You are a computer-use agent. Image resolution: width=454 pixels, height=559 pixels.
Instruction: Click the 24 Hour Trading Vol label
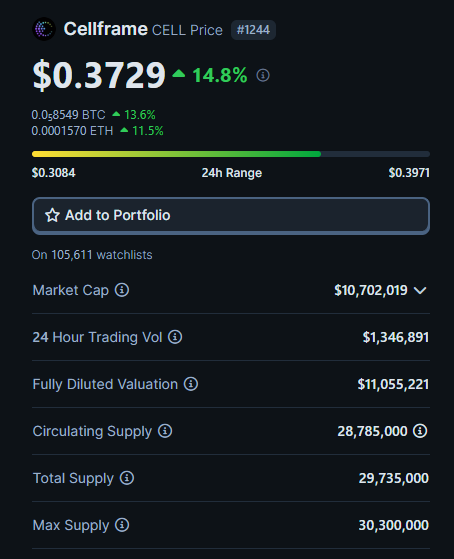(97, 337)
